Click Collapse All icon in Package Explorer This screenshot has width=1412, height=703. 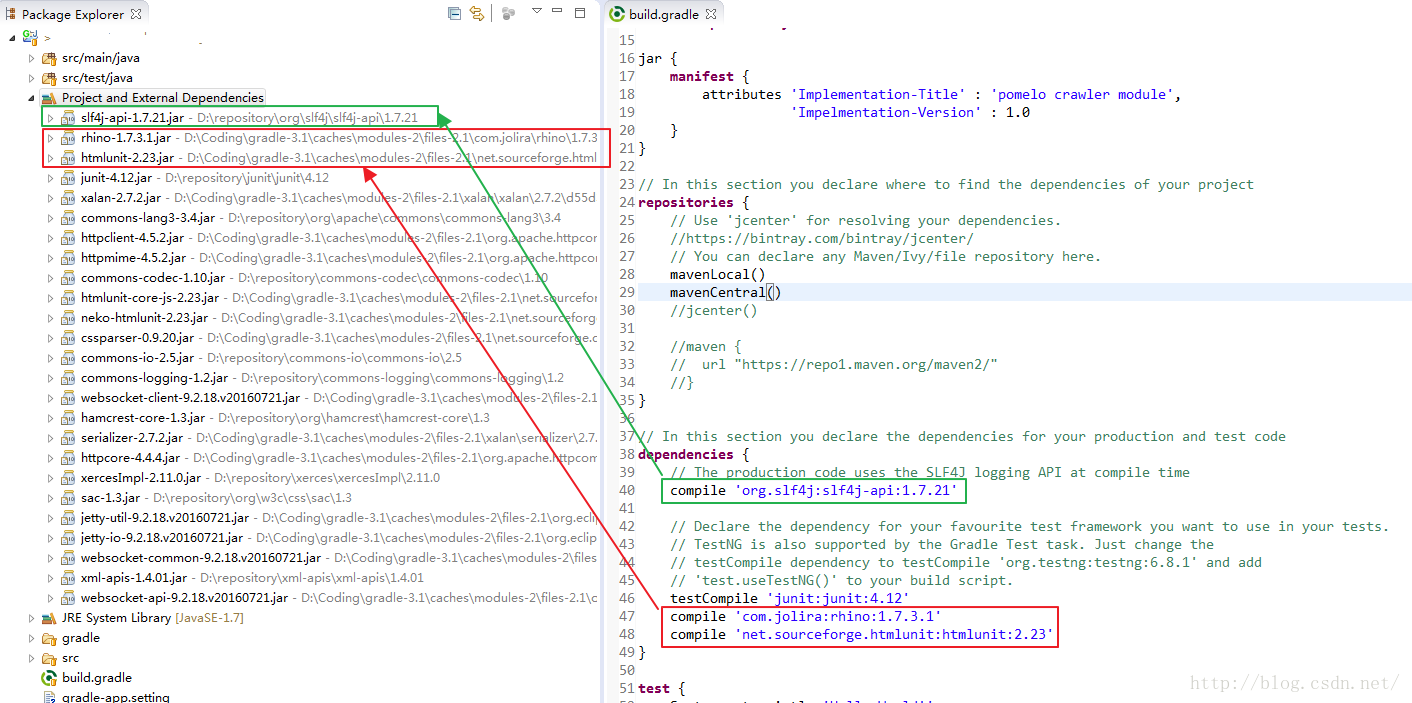(x=455, y=13)
